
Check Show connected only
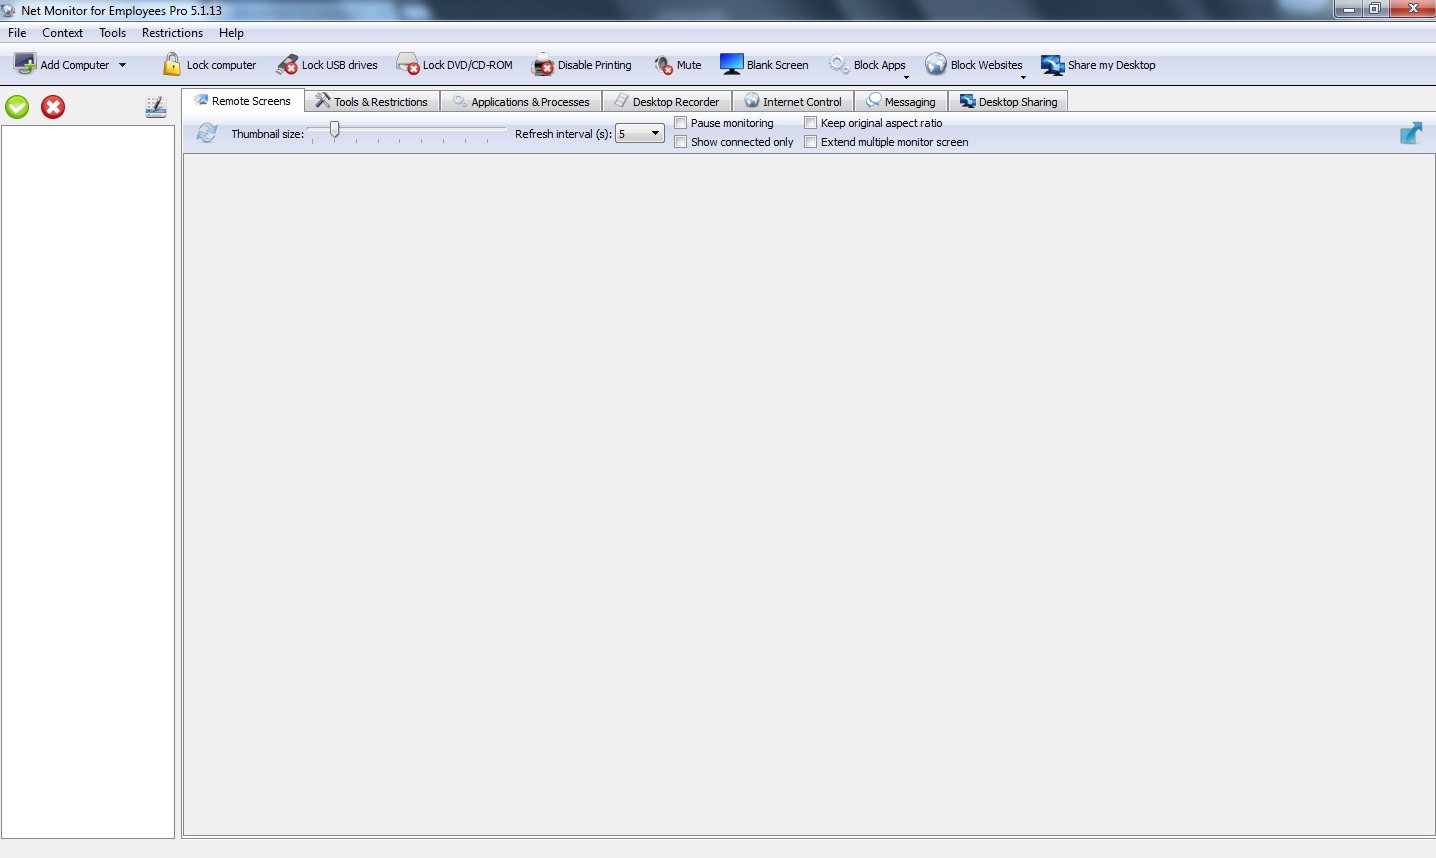[x=680, y=142]
